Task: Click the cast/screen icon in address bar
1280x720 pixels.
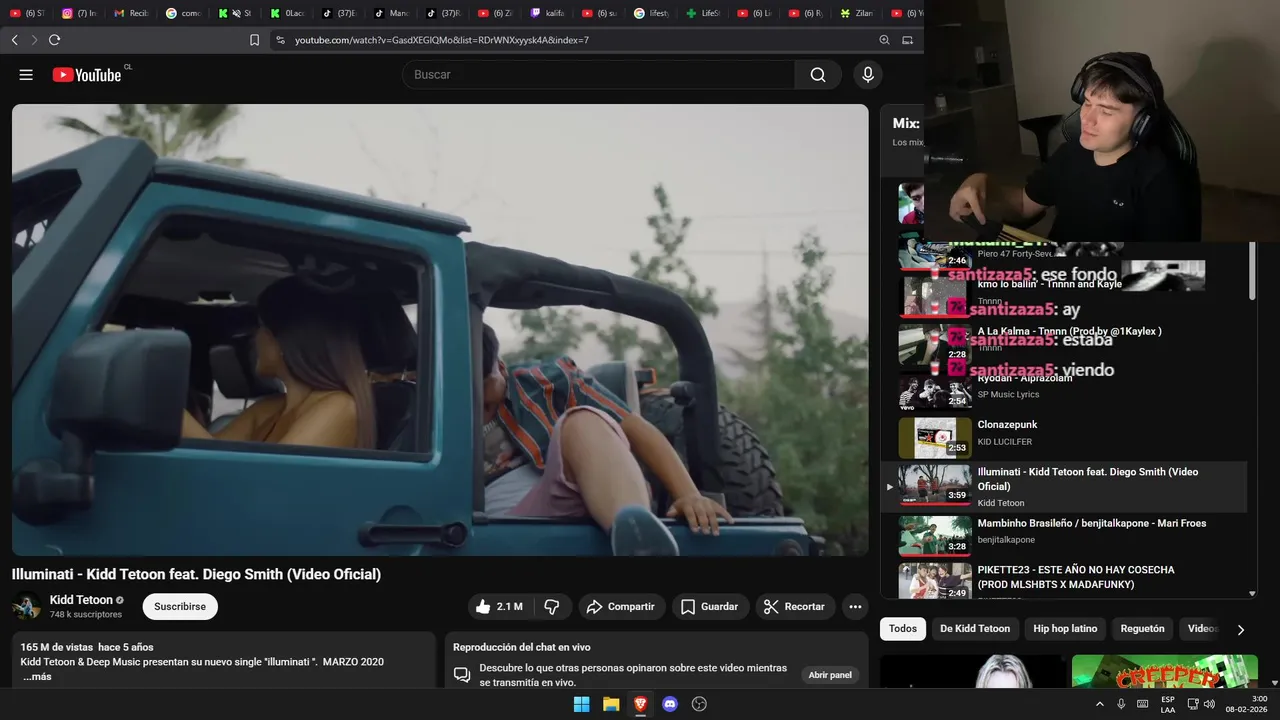Action: (908, 40)
